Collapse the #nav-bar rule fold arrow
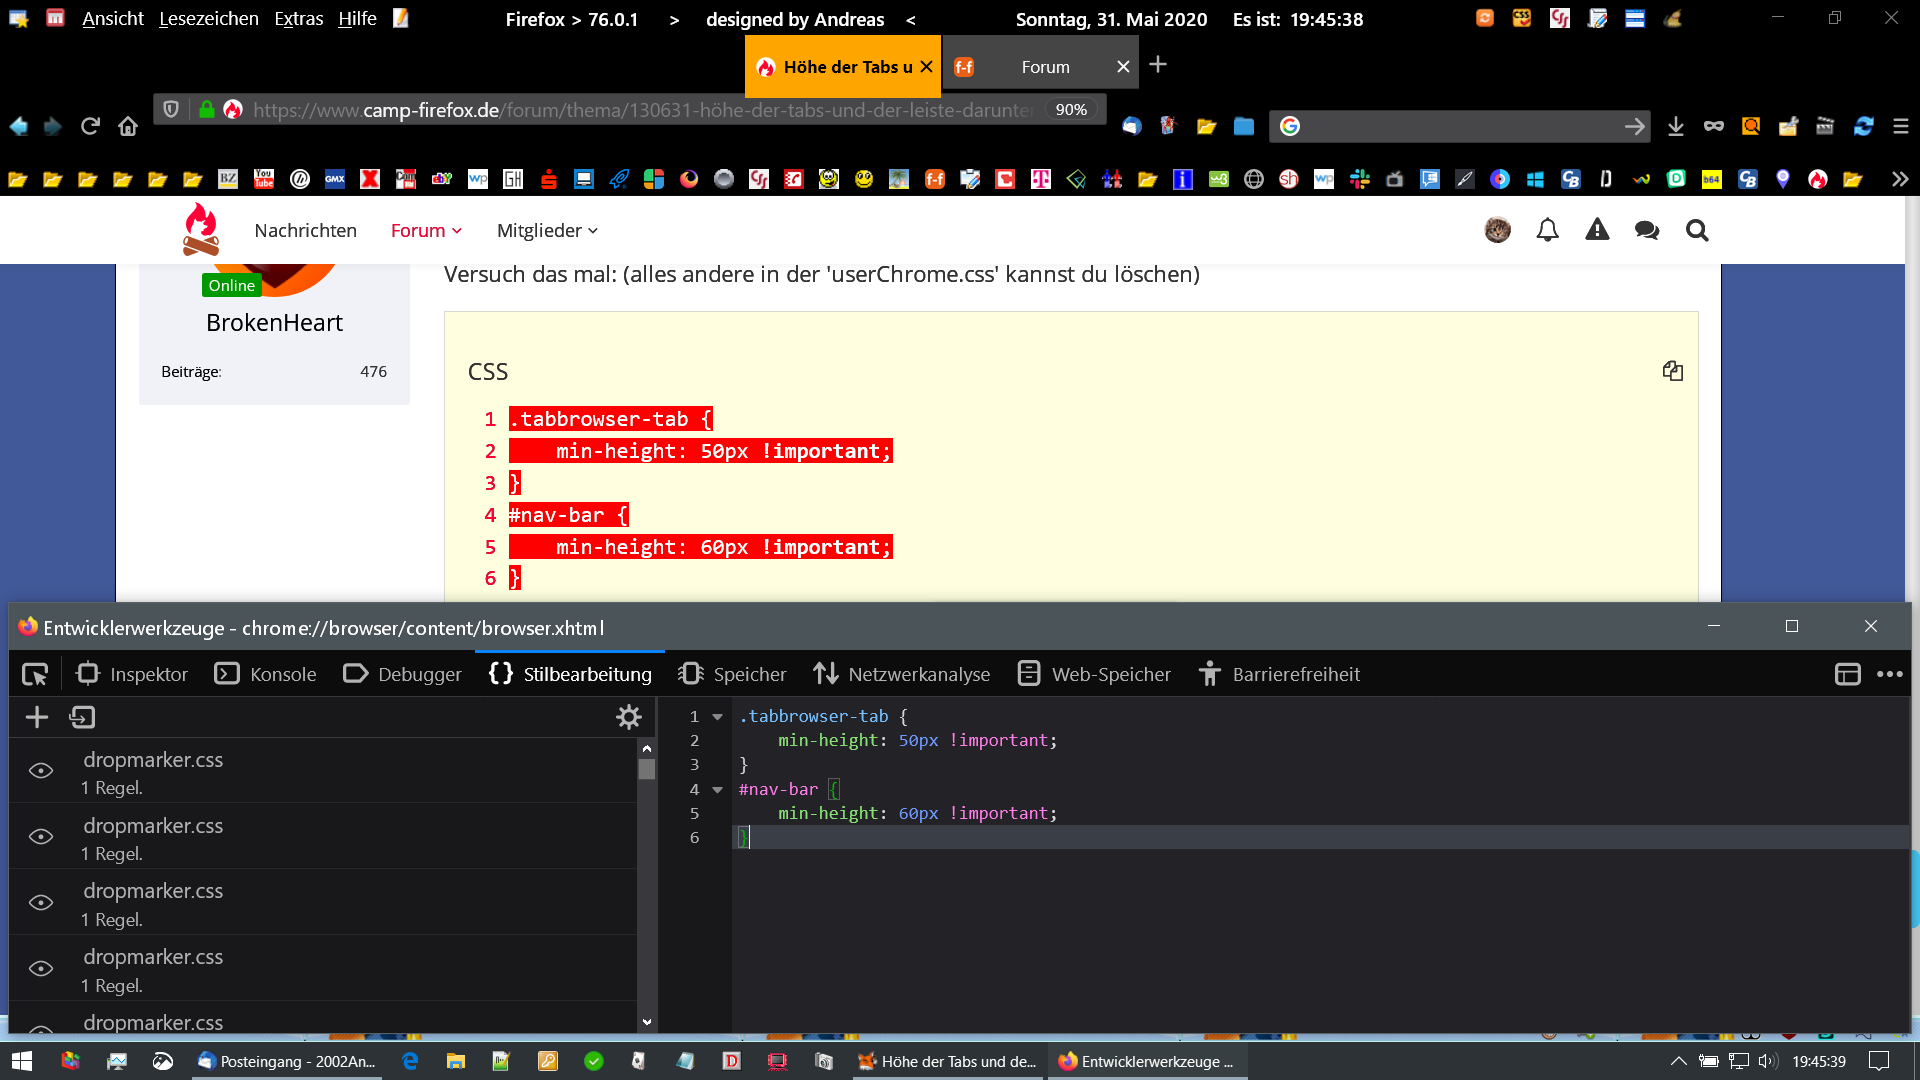The image size is (1920, 1080). coord(717,790)
